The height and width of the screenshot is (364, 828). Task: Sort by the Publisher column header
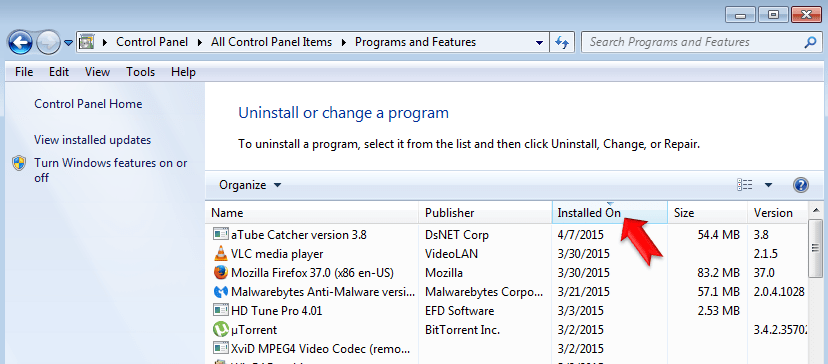coord(485,213)
